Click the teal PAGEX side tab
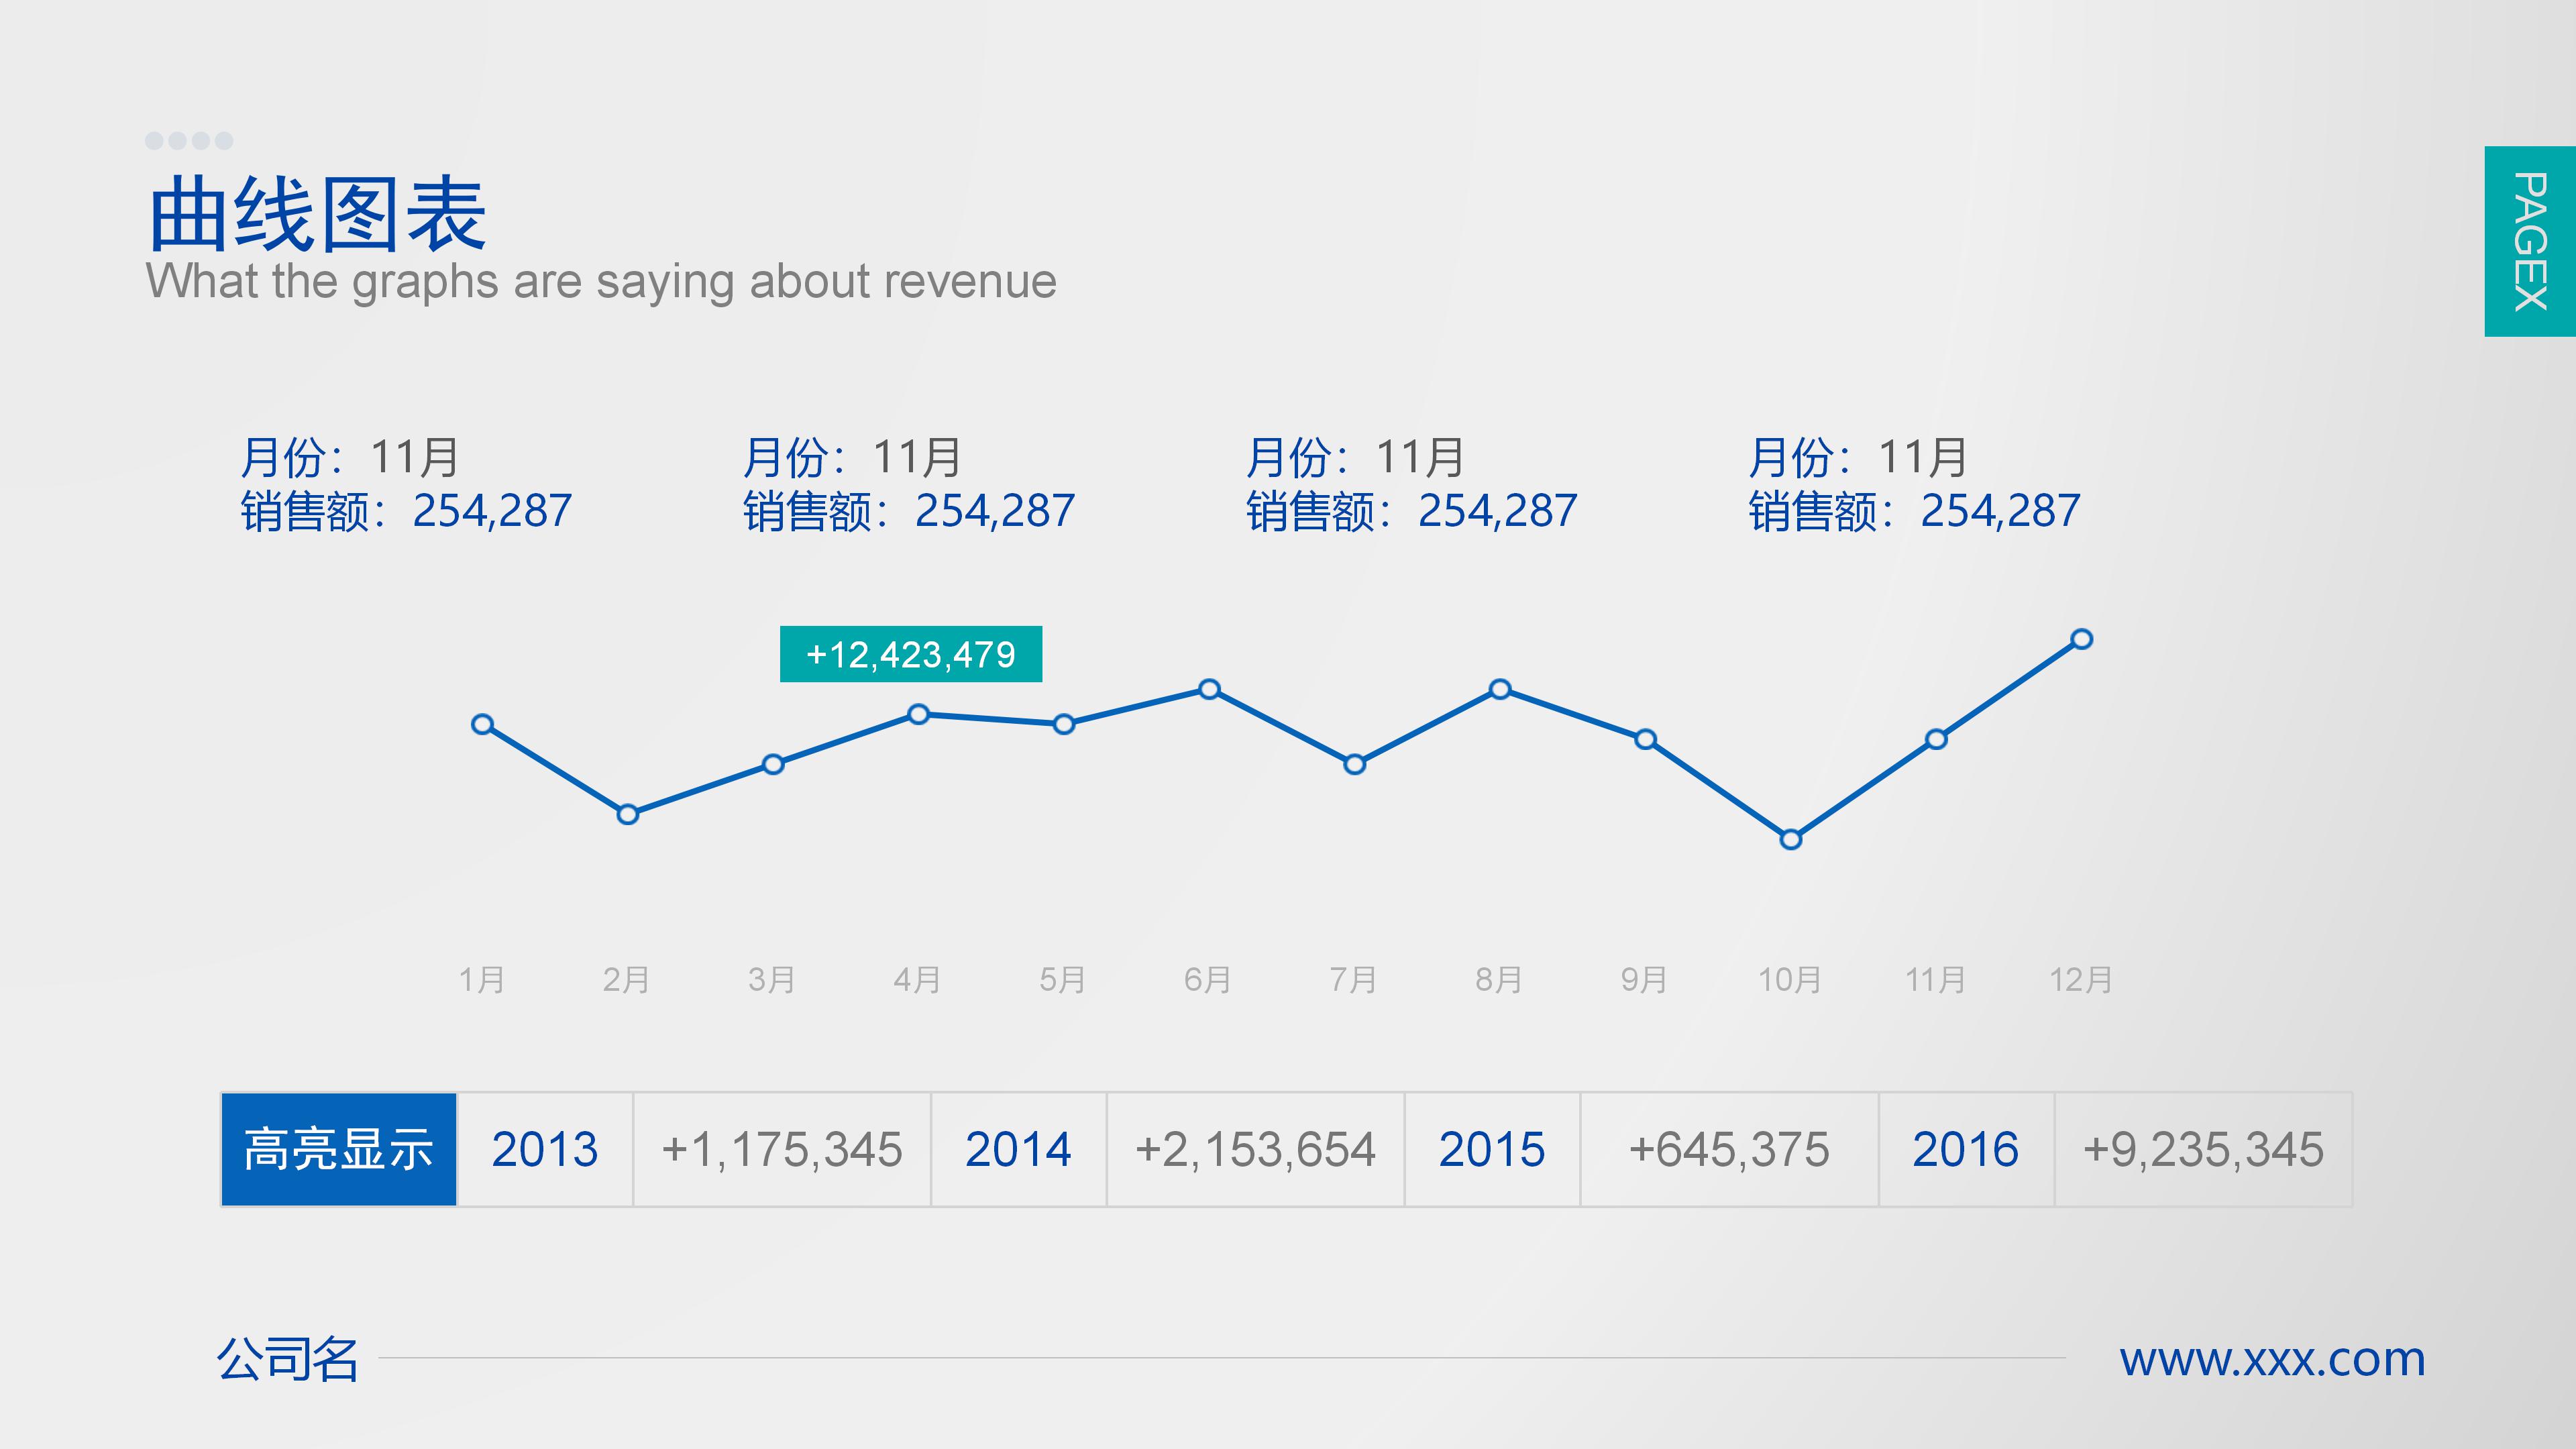Viewport: 2576px width, 1449px height. [x=2529, y=241]
